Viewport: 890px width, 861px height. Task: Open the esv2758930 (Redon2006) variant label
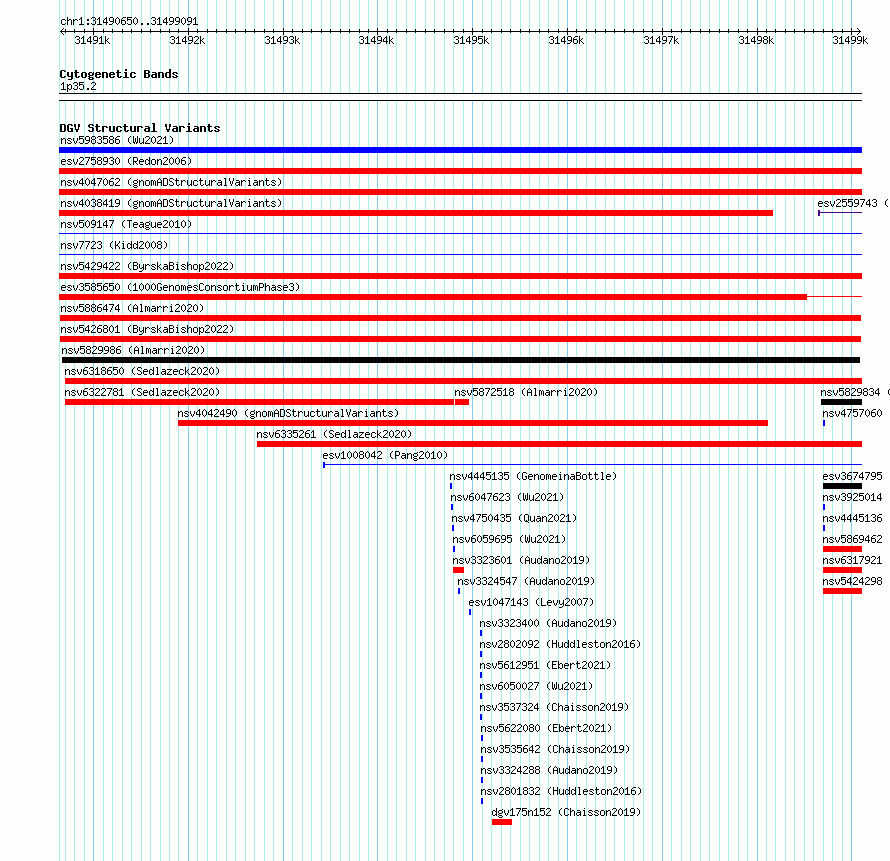(x=126, y=161)
